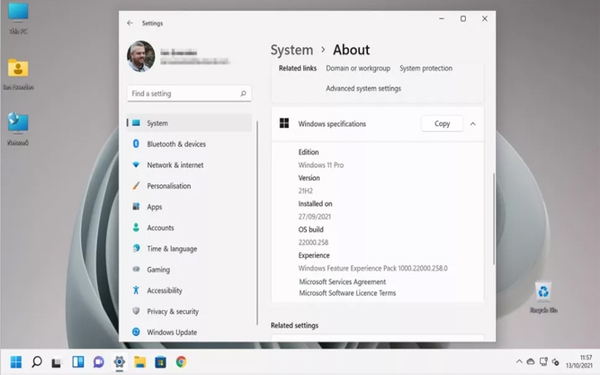
Task: Open Teams Chat on taskbar
Action: [x=98, y=362]
